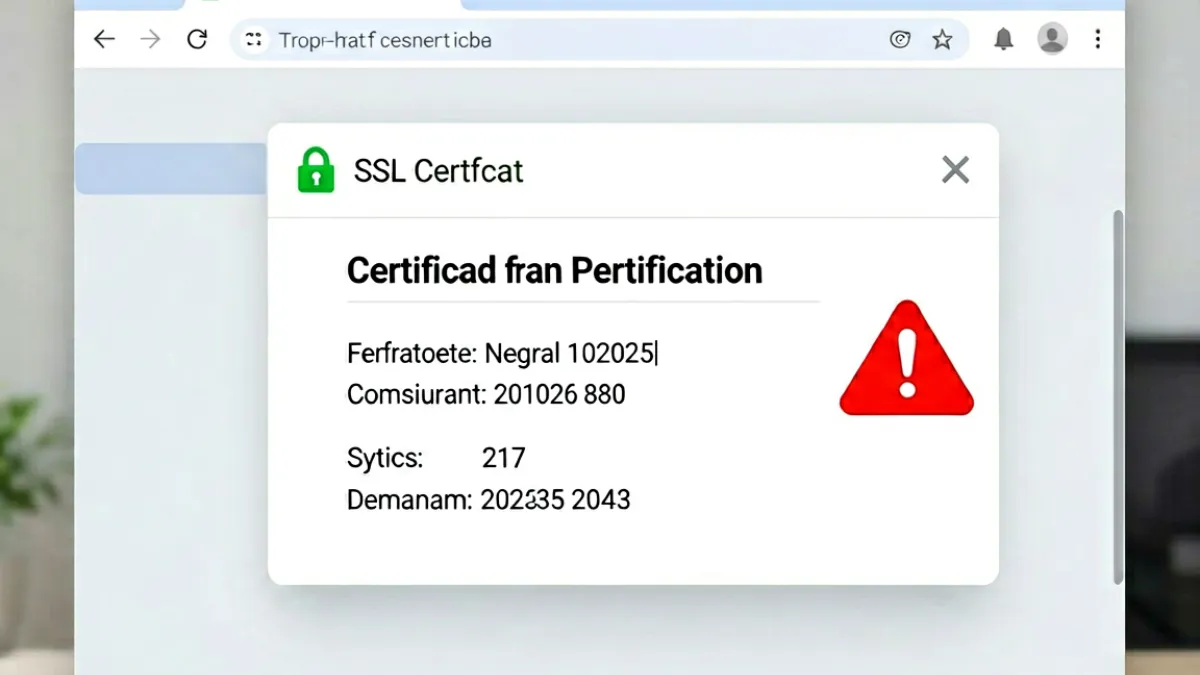Click the Ferfratoete: Negral 102025 line
Screen dimensions: 1200x675
point(502,353)
